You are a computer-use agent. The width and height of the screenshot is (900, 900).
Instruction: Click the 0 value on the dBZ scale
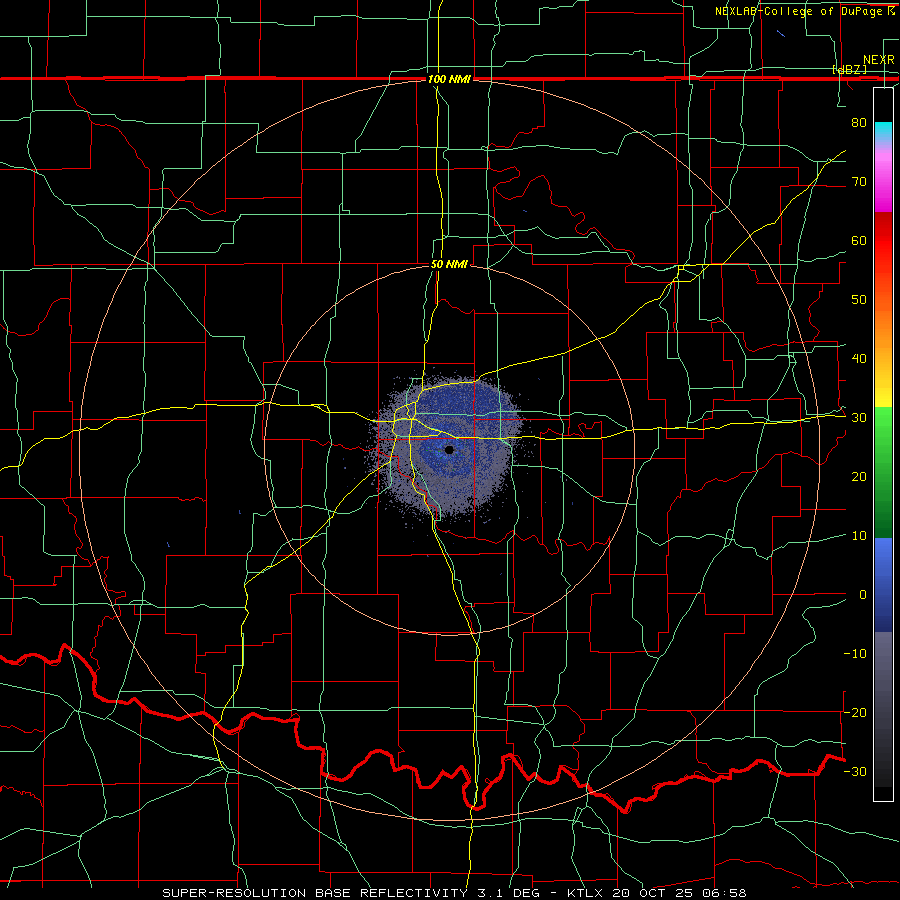(863, 595)
